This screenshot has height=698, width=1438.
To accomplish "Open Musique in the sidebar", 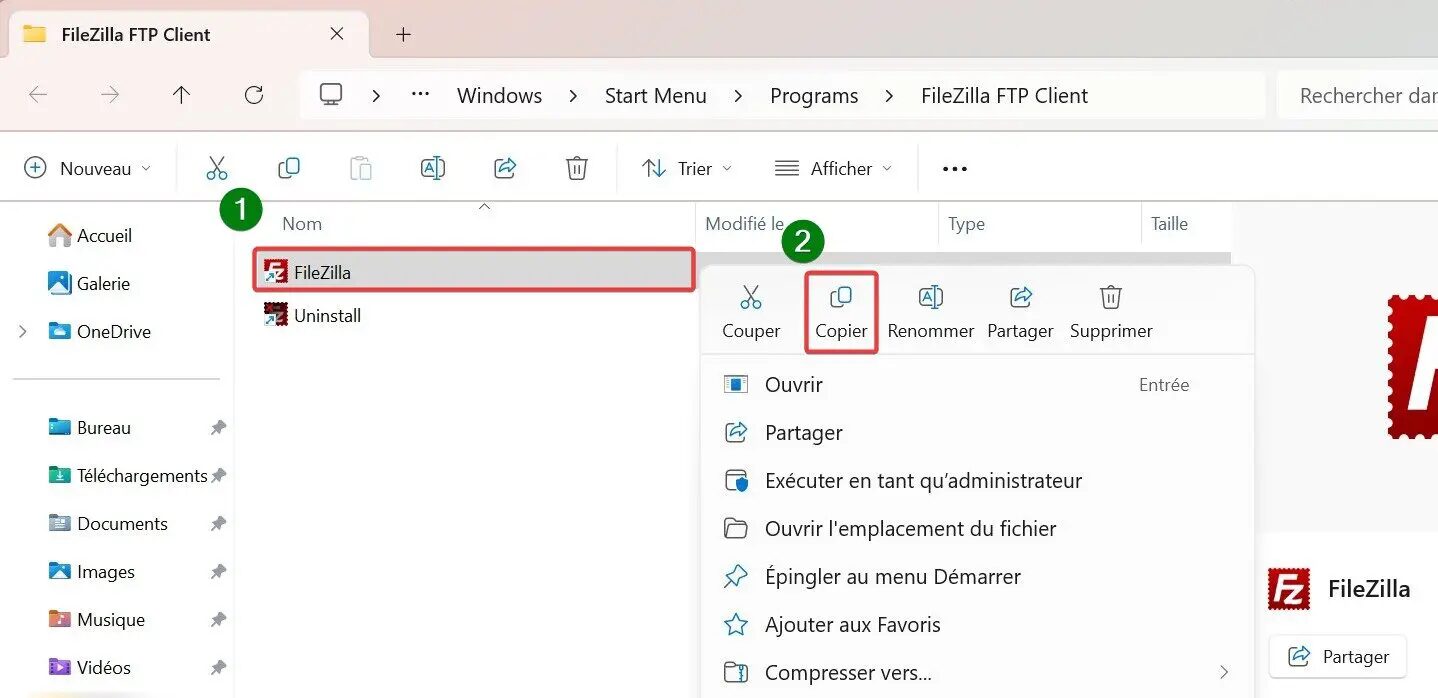I will click(x=97, y=620).
